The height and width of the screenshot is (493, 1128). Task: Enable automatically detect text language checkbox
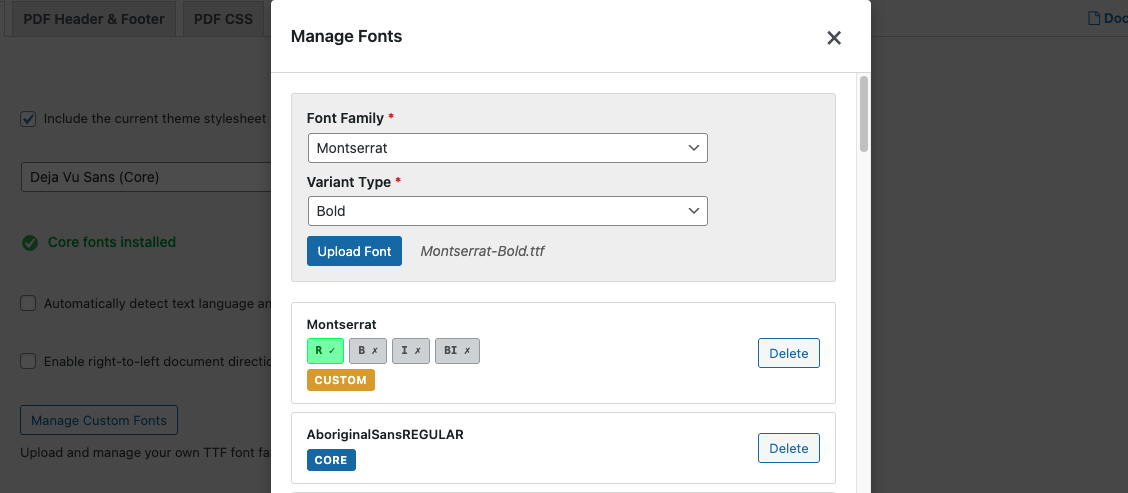[x=28, y=303]
